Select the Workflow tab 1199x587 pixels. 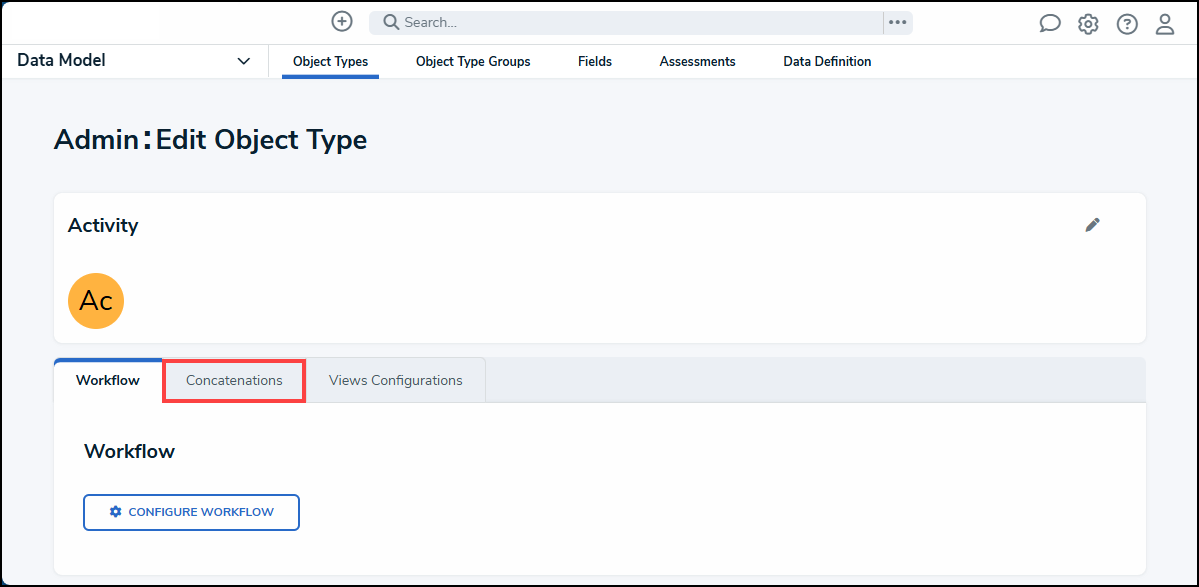[x=108, y=381]
